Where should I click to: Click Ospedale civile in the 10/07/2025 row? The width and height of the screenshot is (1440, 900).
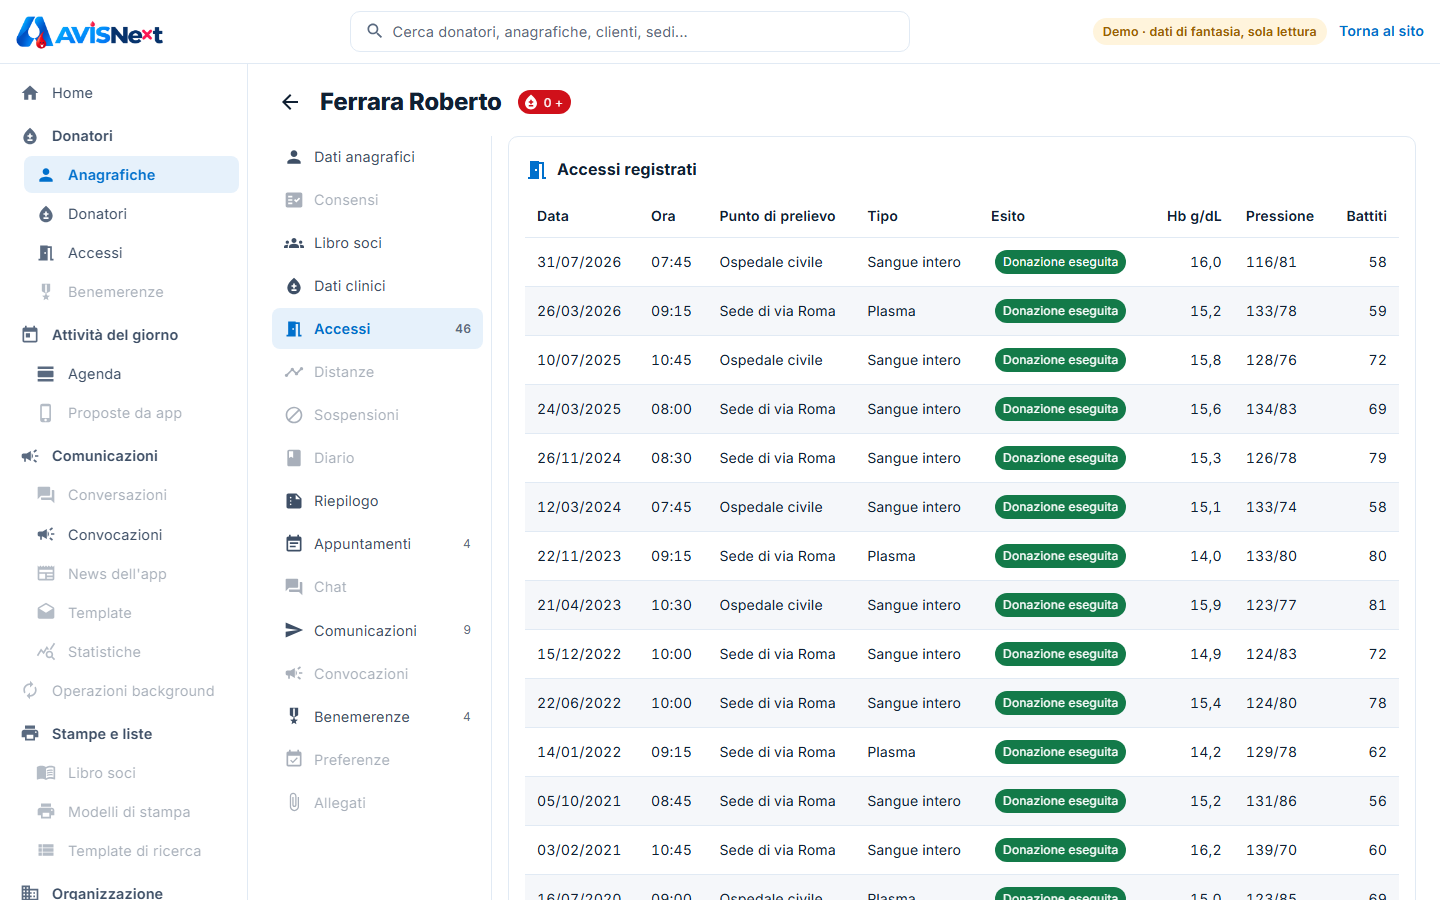point(771,360)
